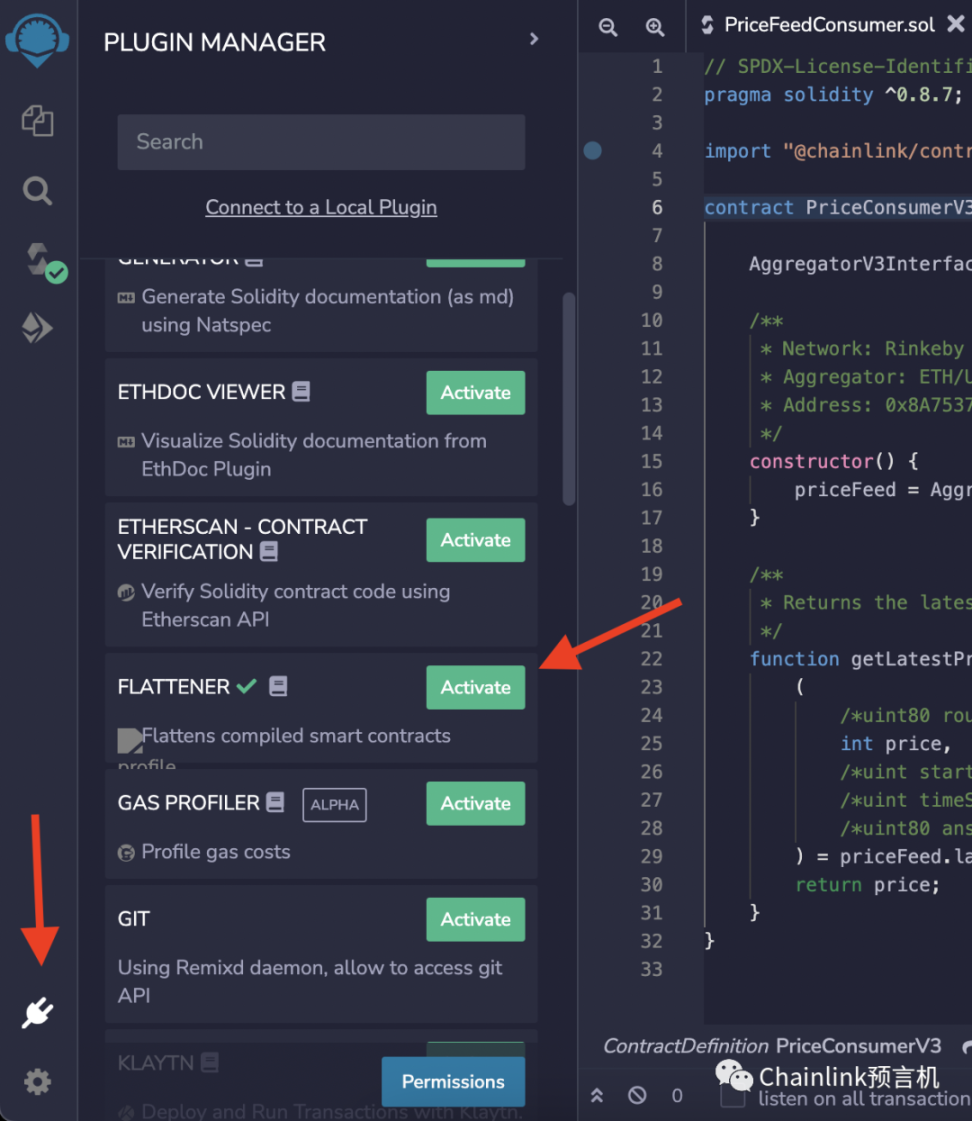The image size is (972, 1121).
Task: Activate the FLATTENER plugin
Action: 475,687
